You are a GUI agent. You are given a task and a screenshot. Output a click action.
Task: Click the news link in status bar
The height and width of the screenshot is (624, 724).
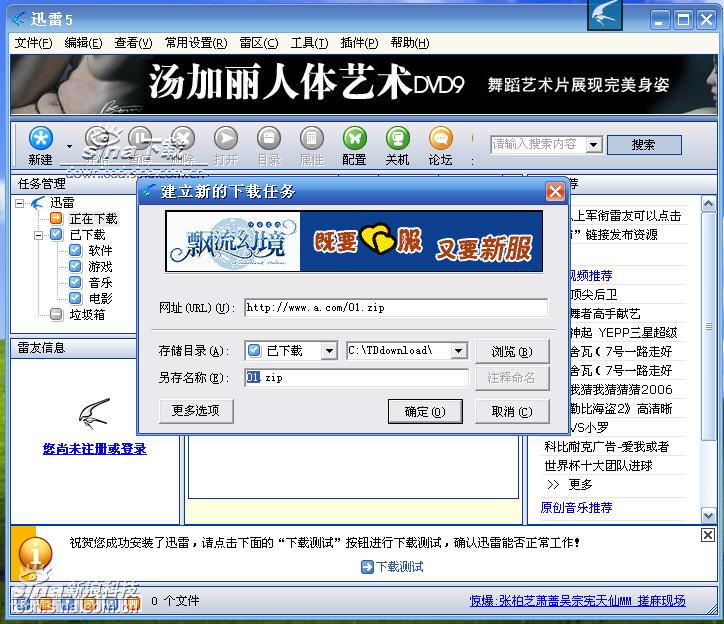[x=577, y=601]
